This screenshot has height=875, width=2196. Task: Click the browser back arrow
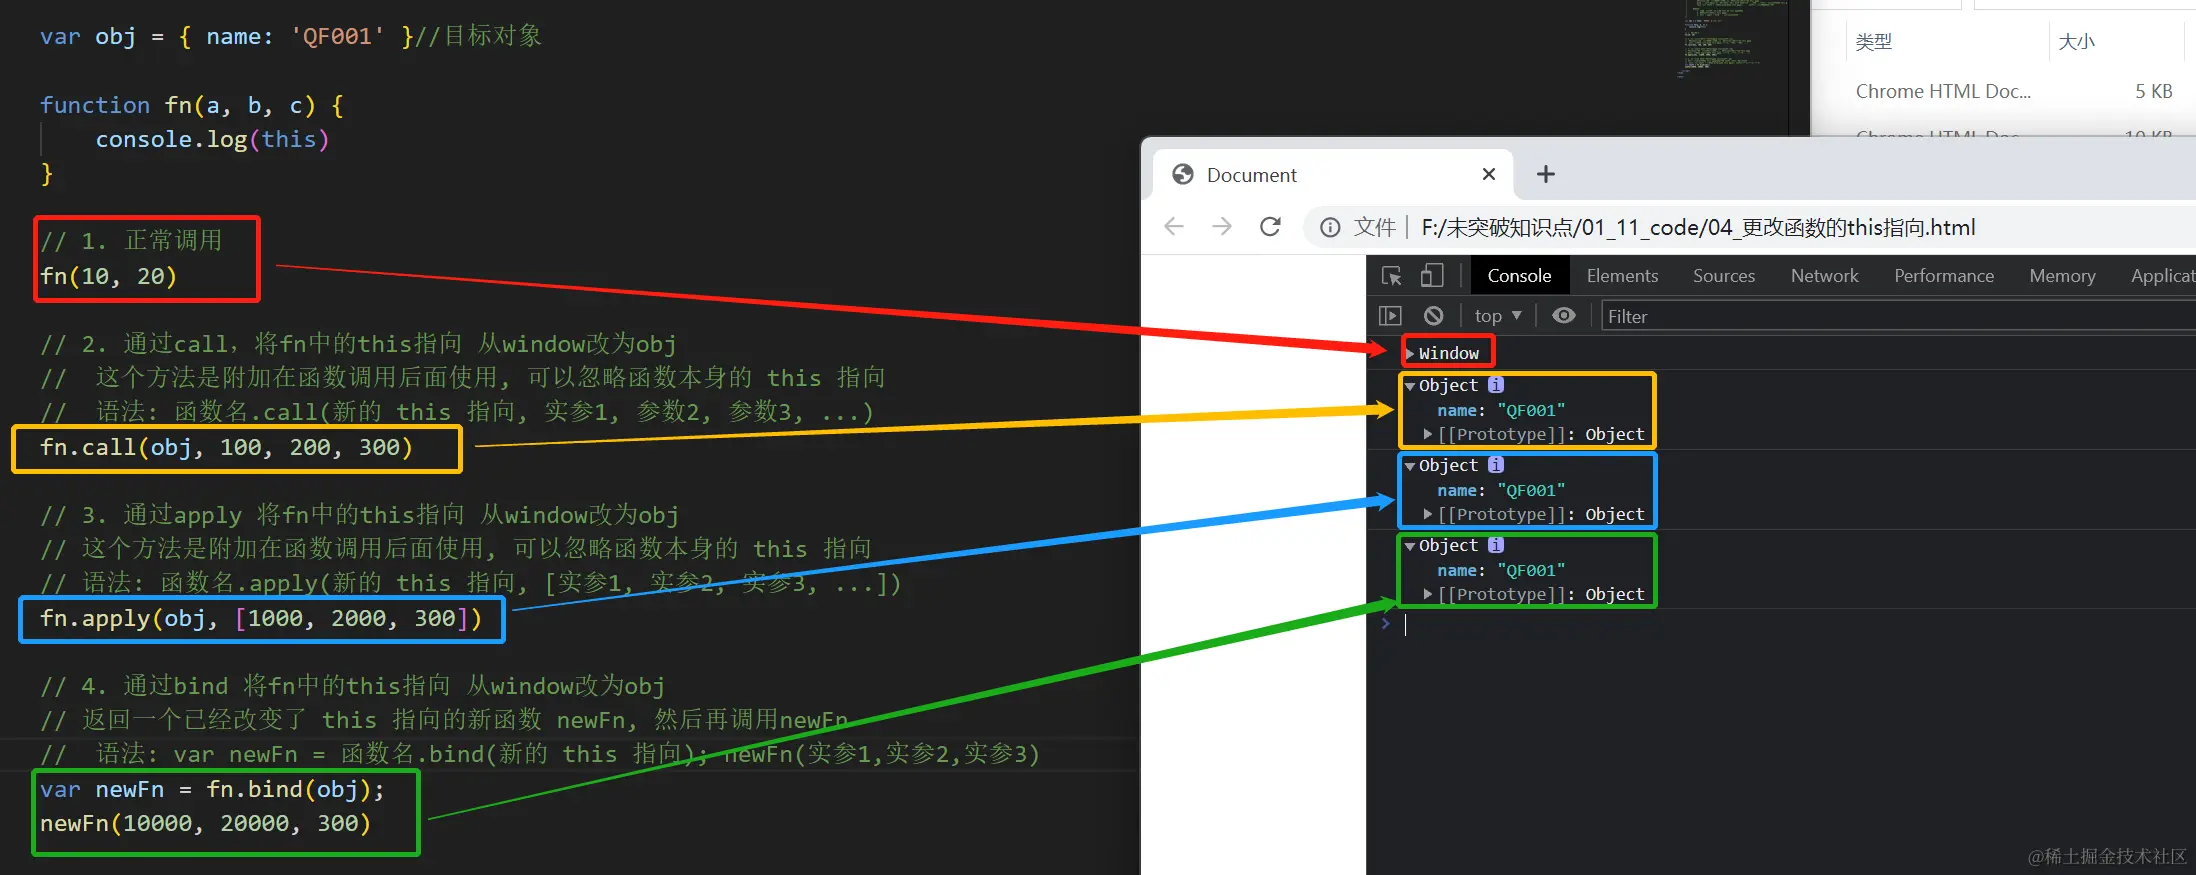coord(1174,227)
